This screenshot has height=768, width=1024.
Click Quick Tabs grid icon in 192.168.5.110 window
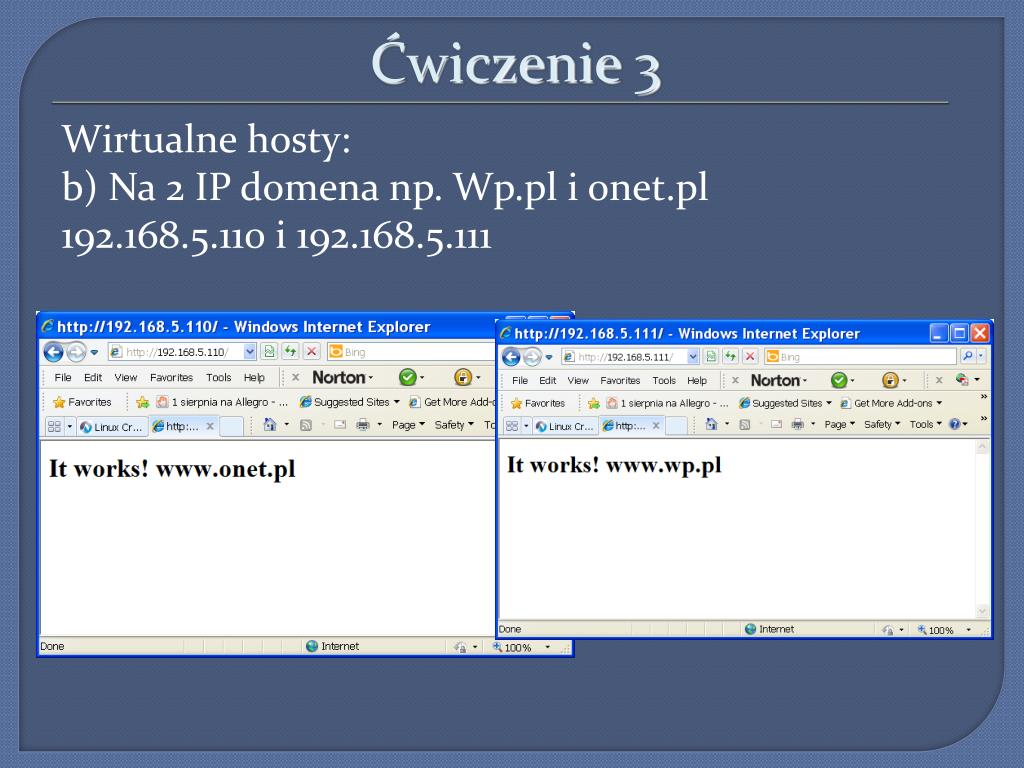(x=54, y=426)
